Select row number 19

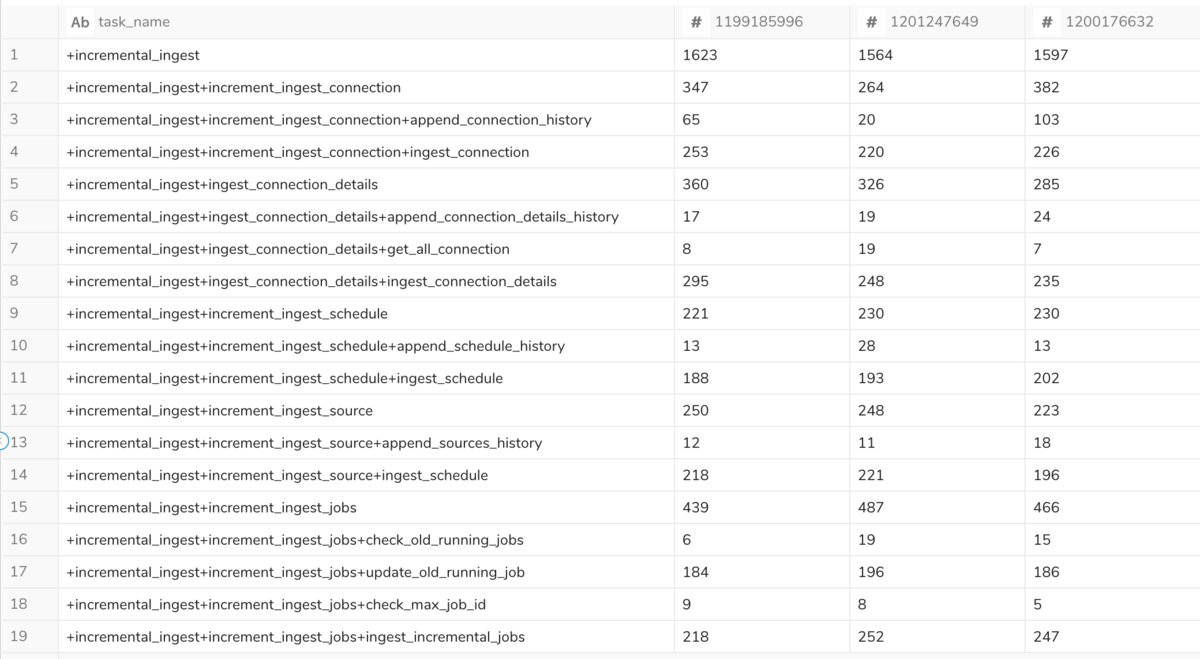pyautogui.click(x=19, y=636)
